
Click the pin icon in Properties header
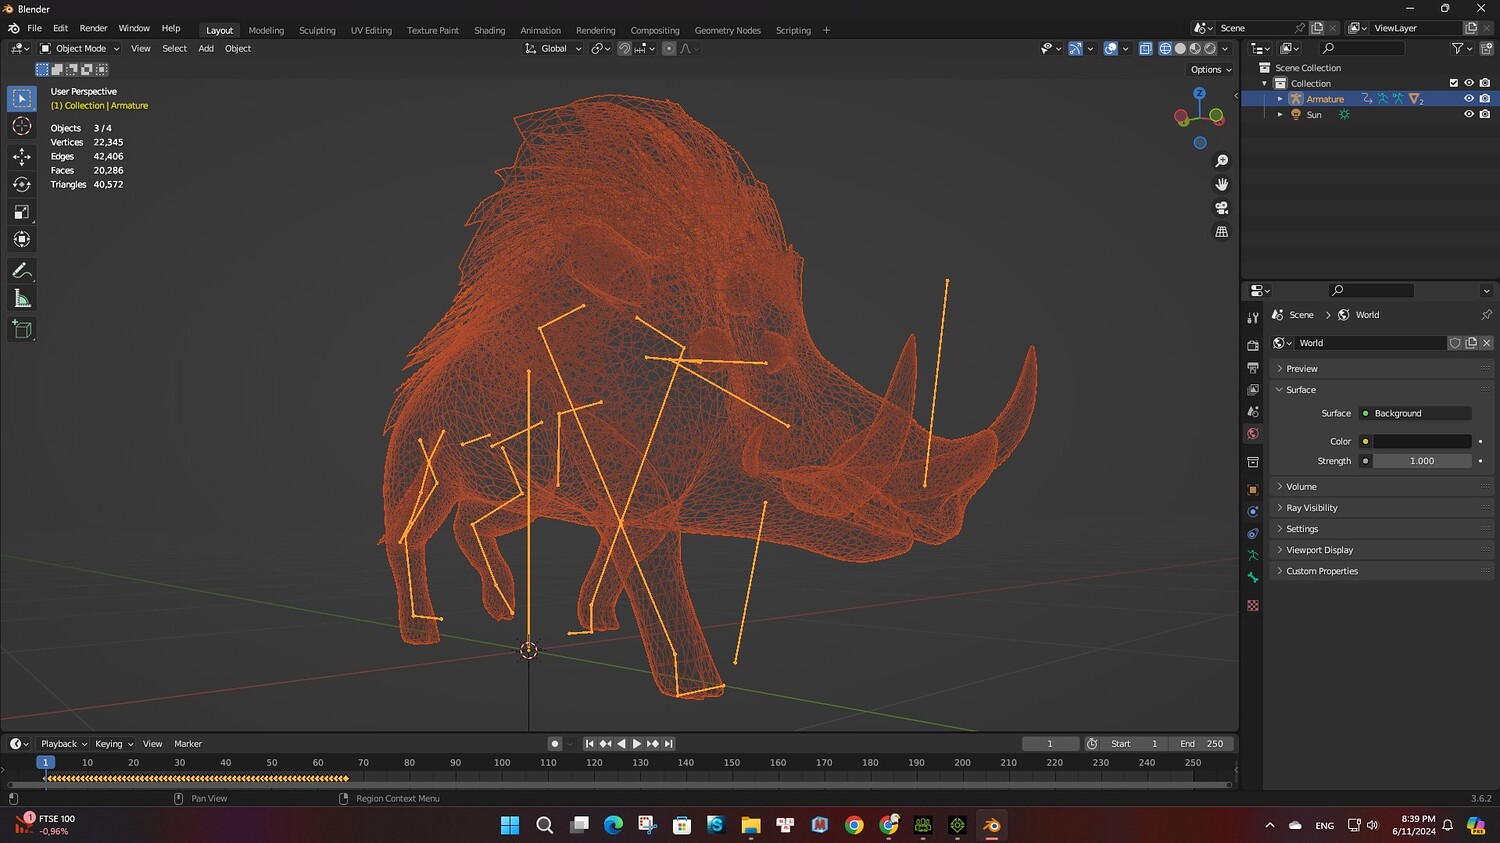coord(1486,315)
